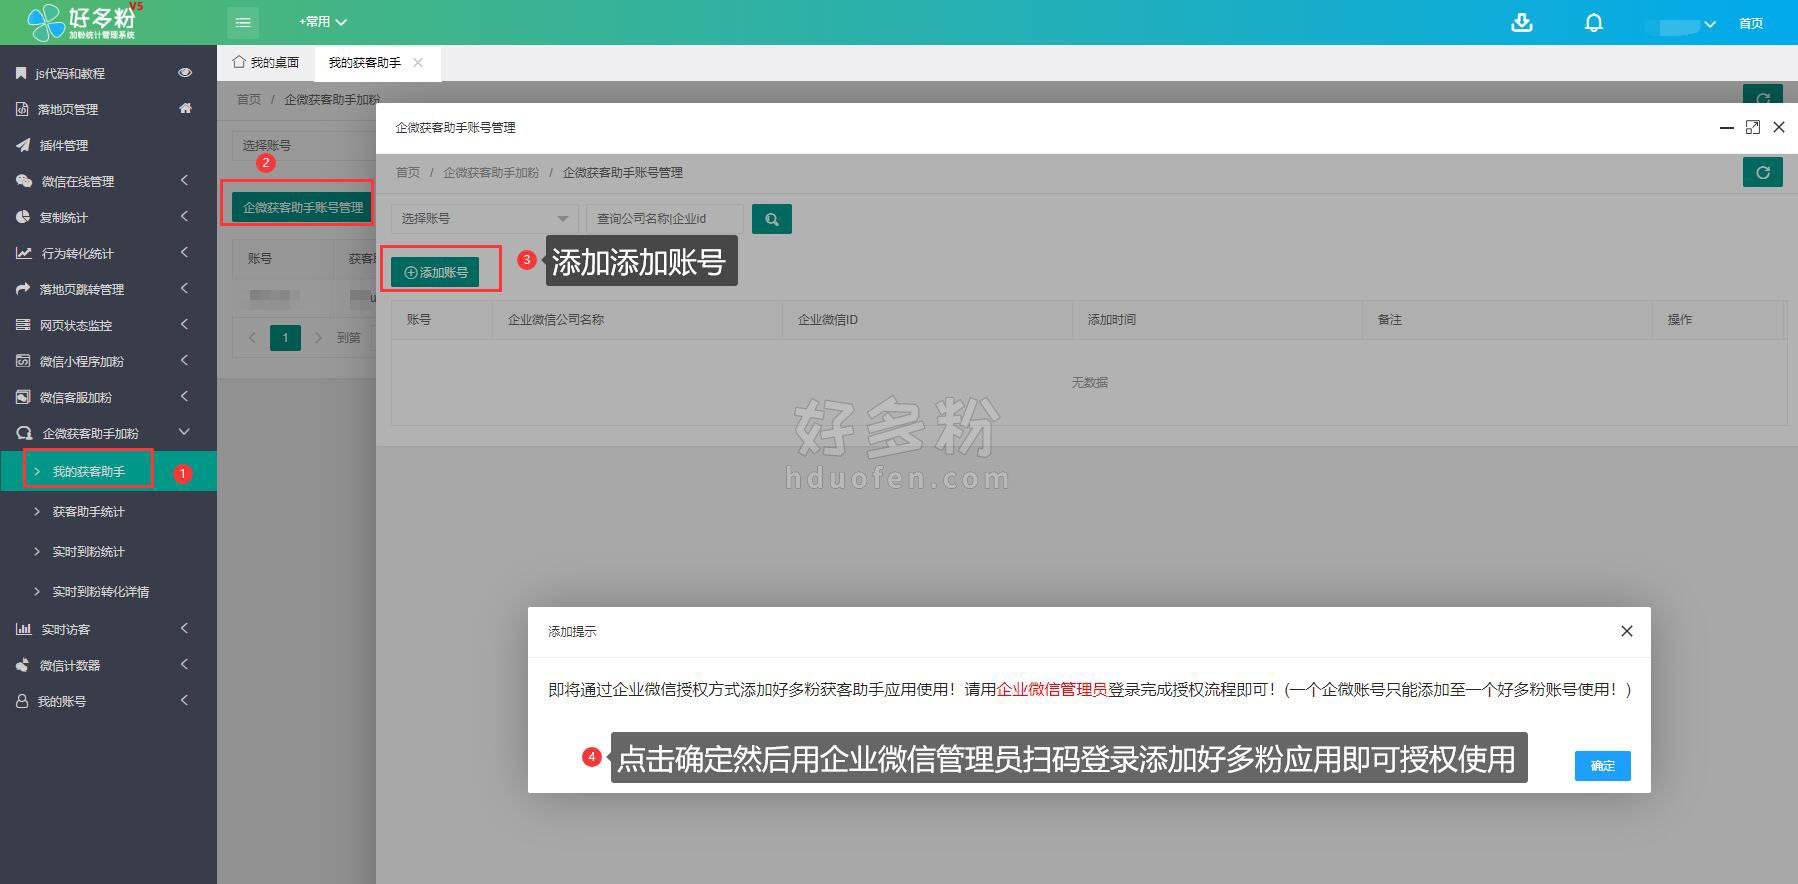Select 我的获客助手 submenu item
Viewport: 1798px width, 884px height.
click(x=108, y=471)
